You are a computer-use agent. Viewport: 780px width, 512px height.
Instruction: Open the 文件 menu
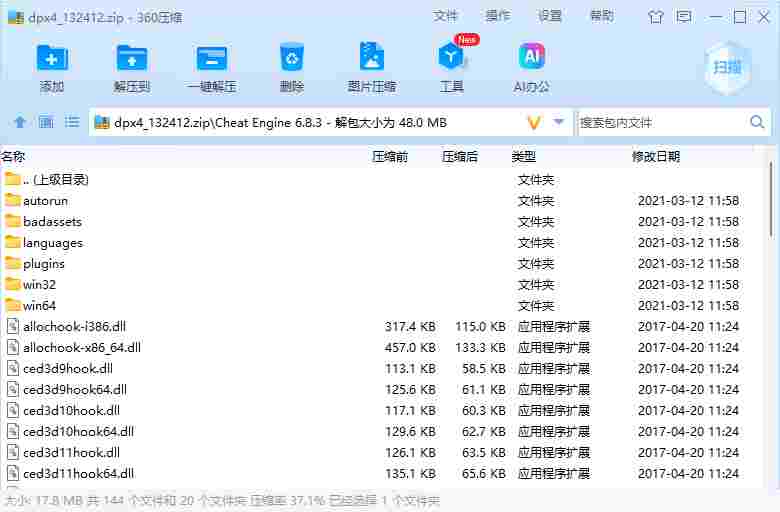(x=445, y=16)
